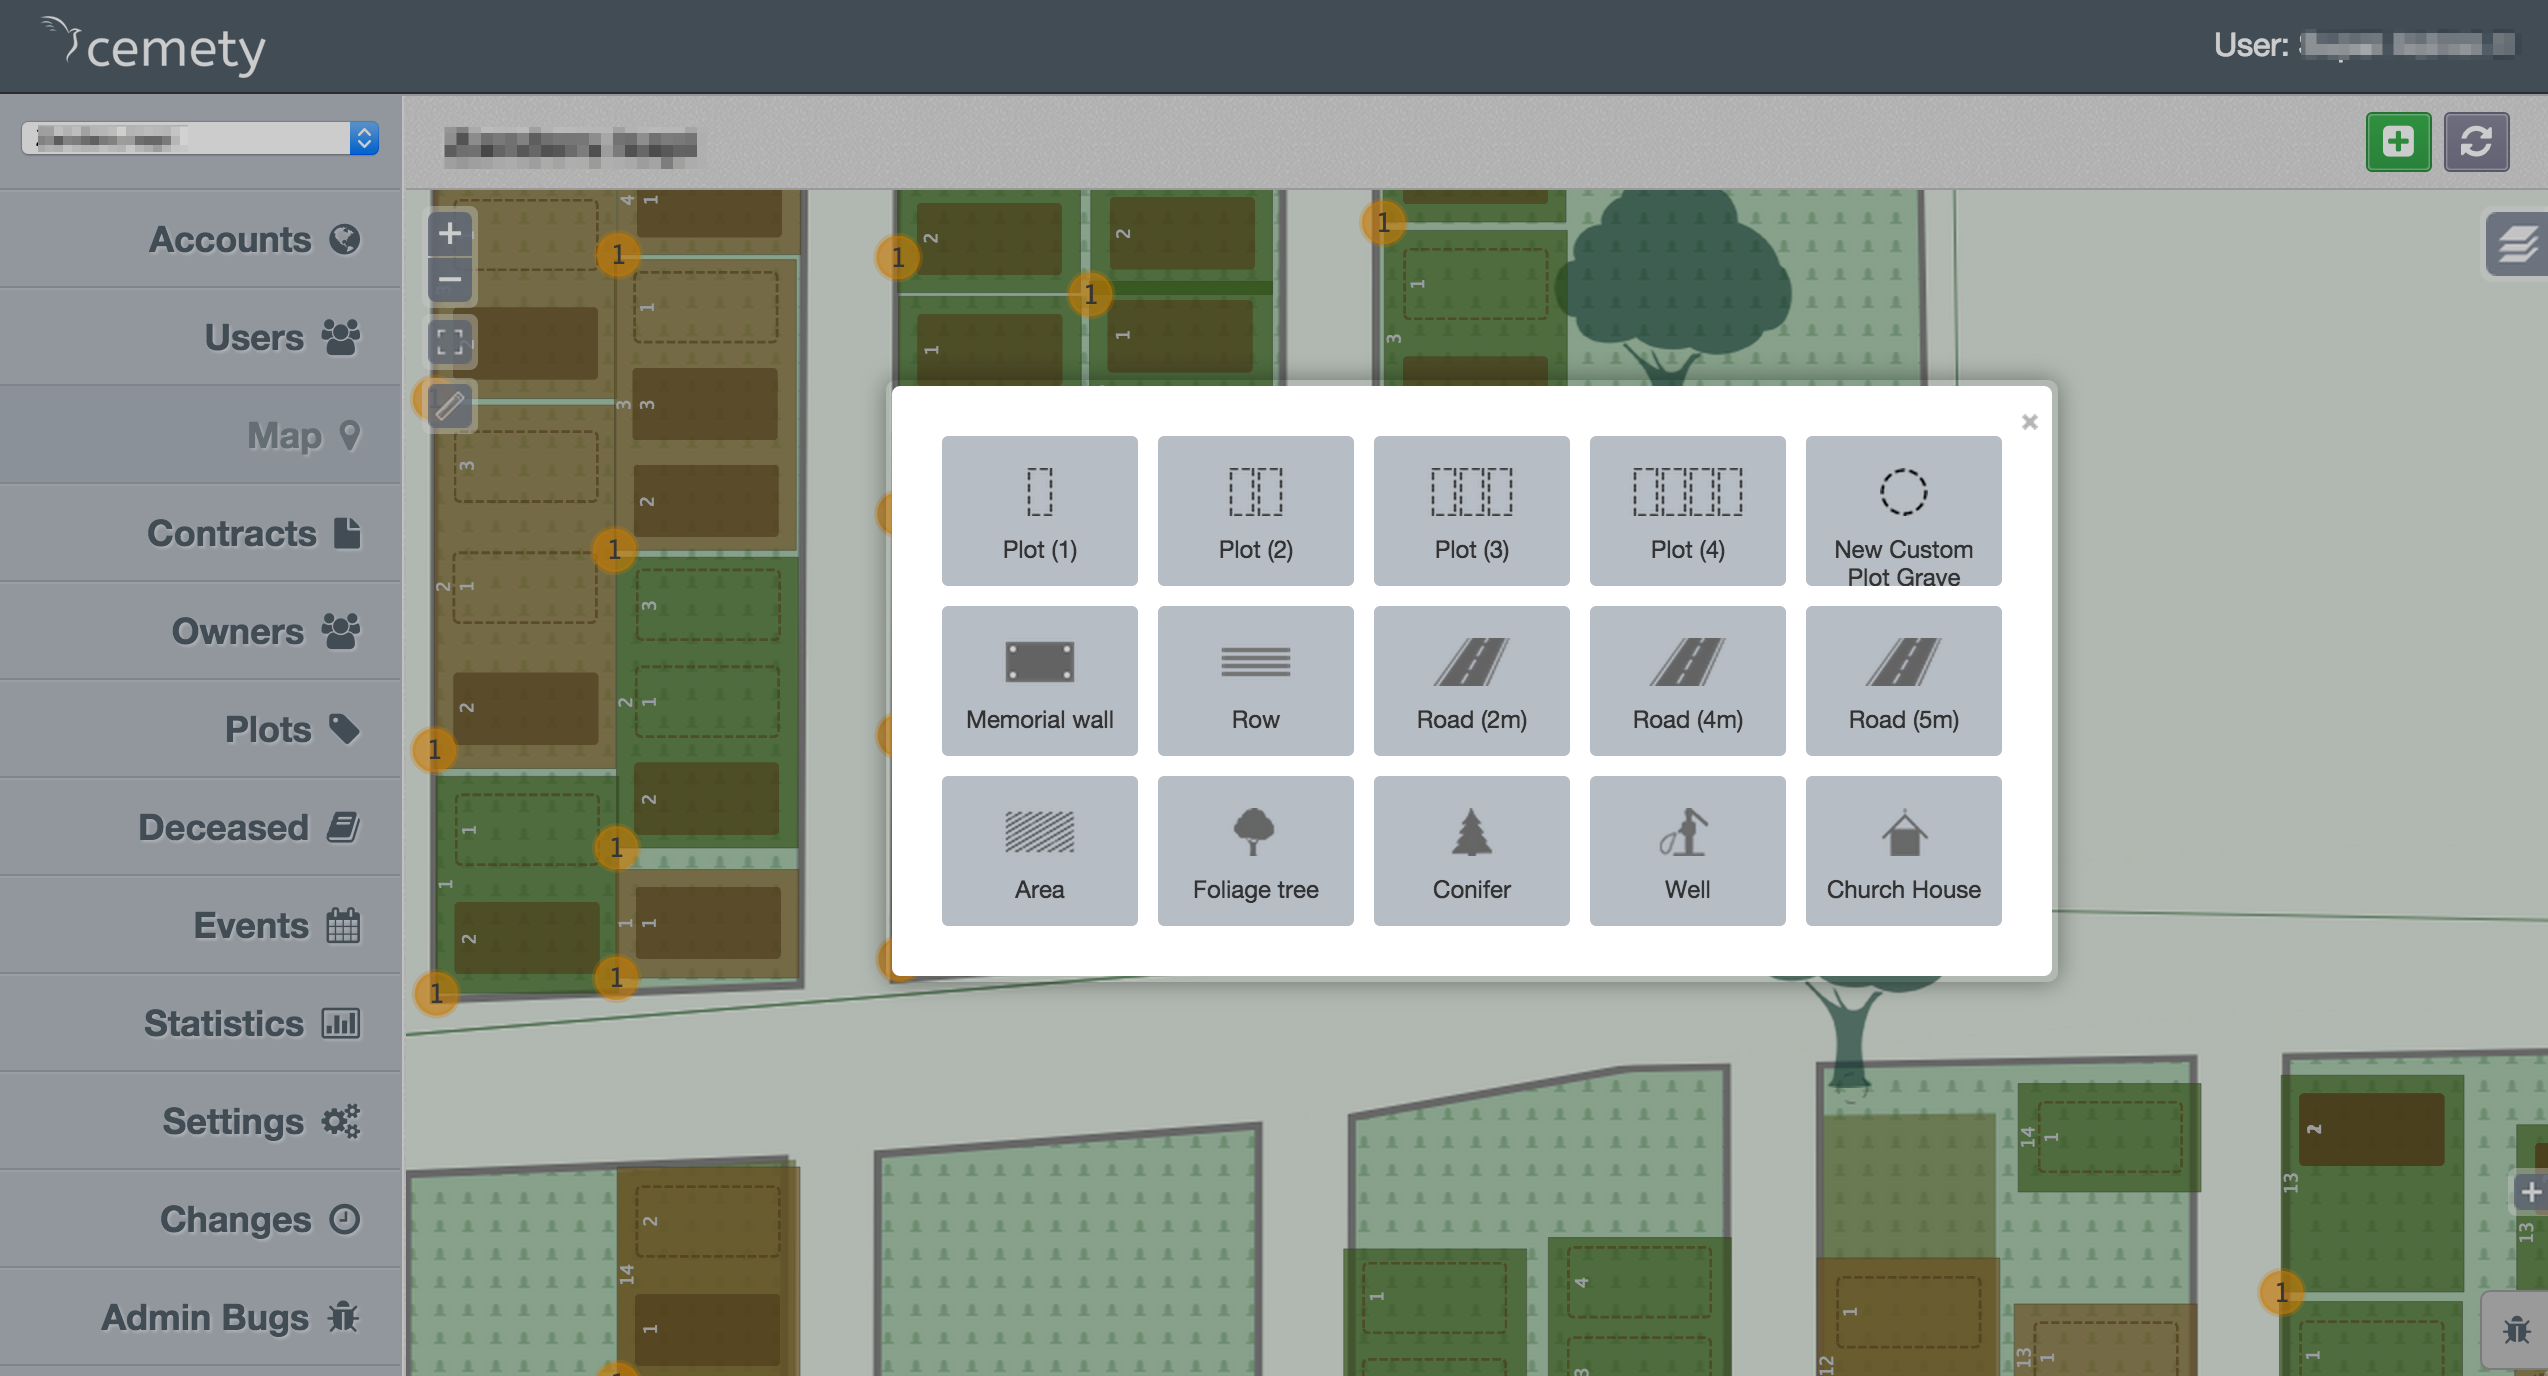
Task: Open the map layers panel
Action: [x=2516, y=243]
